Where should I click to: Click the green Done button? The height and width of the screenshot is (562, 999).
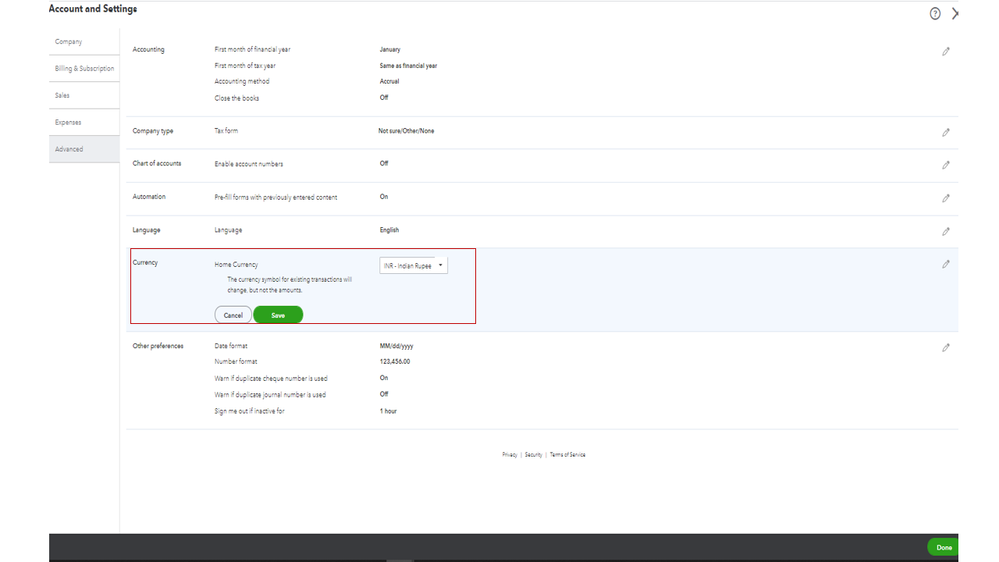tap(943, 547)
